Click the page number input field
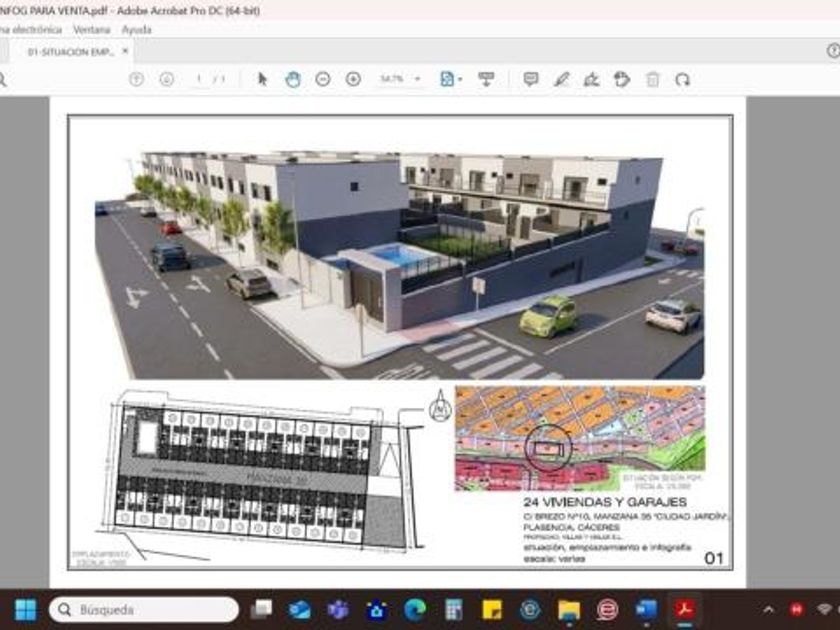The image size is (840, 630). click(200, 79)
